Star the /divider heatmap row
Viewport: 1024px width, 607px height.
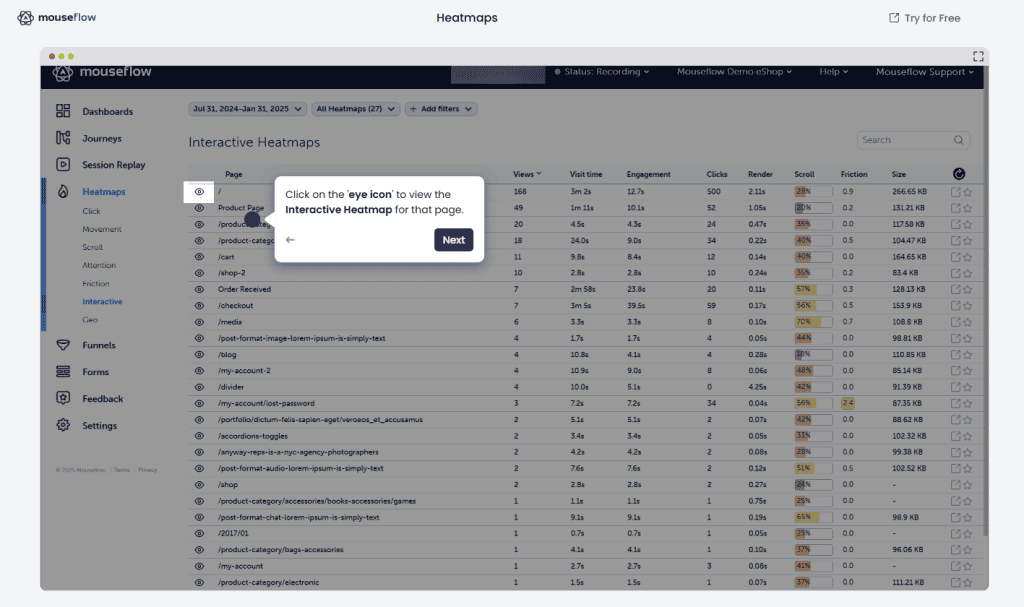pos(967,387)
